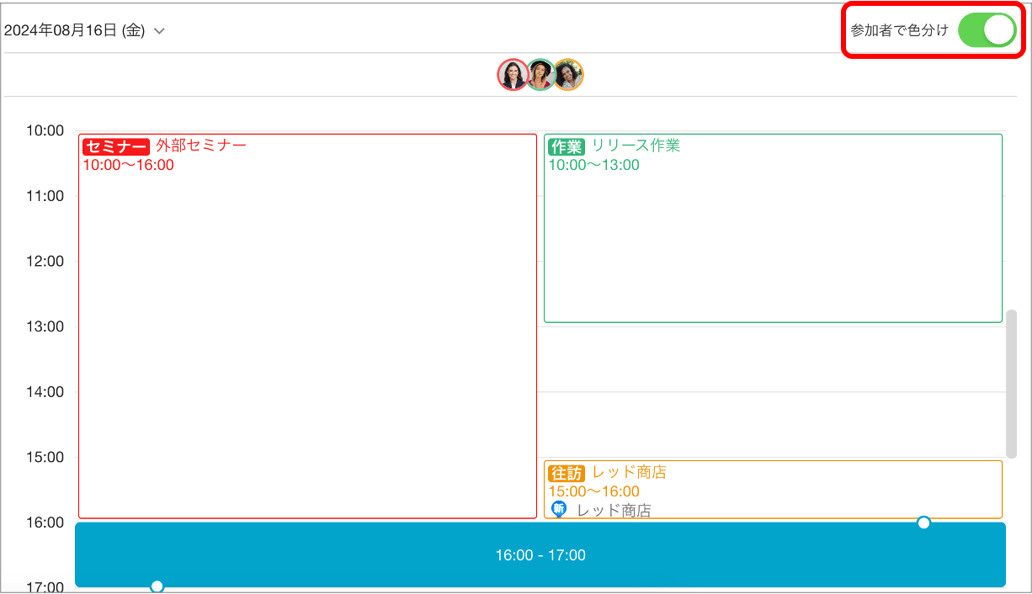Select the blue 16:00 - 17:00 time block
Screen dimensions: 1032x594
(x=540, y=555)
